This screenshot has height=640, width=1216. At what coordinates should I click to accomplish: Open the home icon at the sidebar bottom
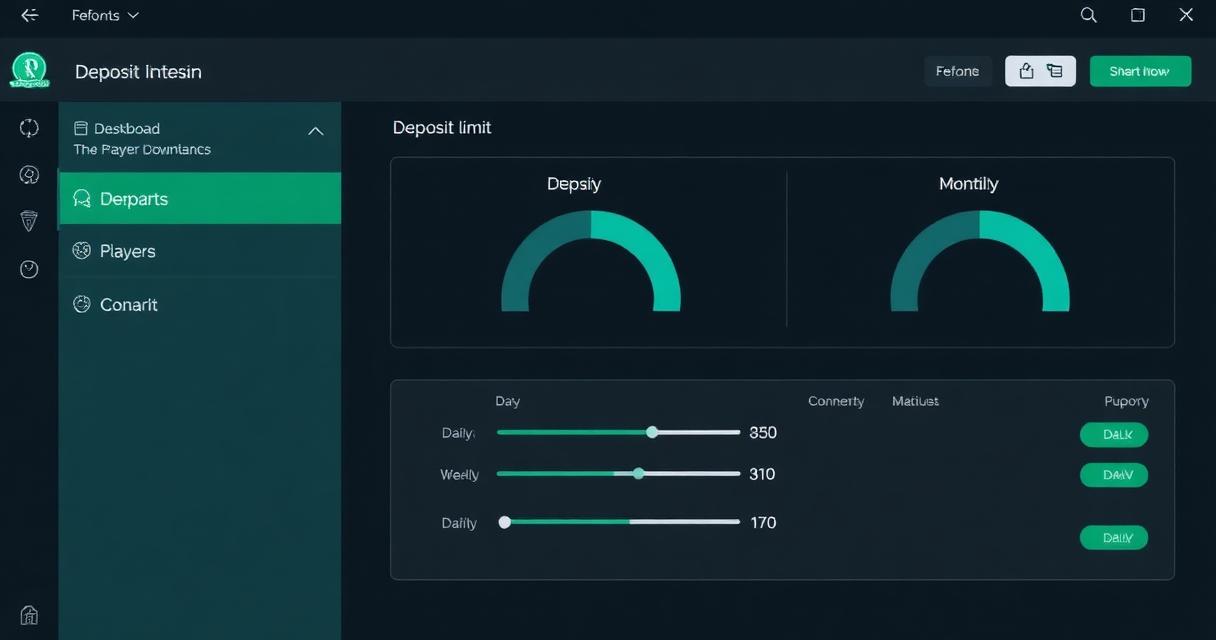[x=29, y=614]
